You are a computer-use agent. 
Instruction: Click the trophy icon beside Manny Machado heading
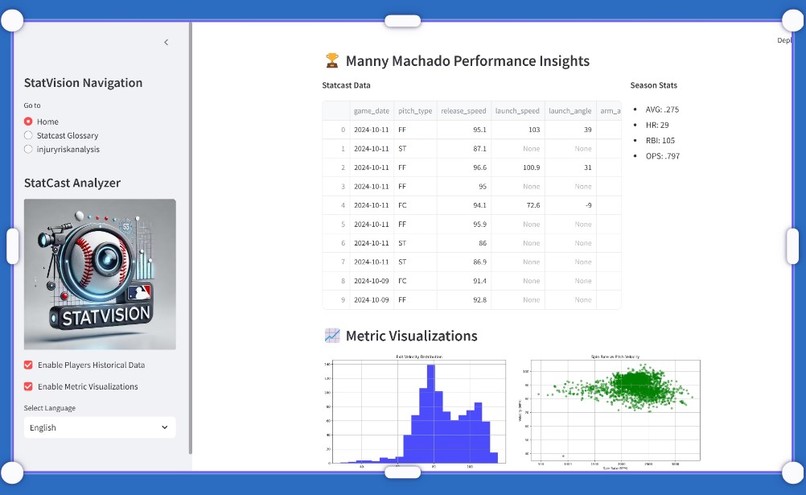(332, 61)
